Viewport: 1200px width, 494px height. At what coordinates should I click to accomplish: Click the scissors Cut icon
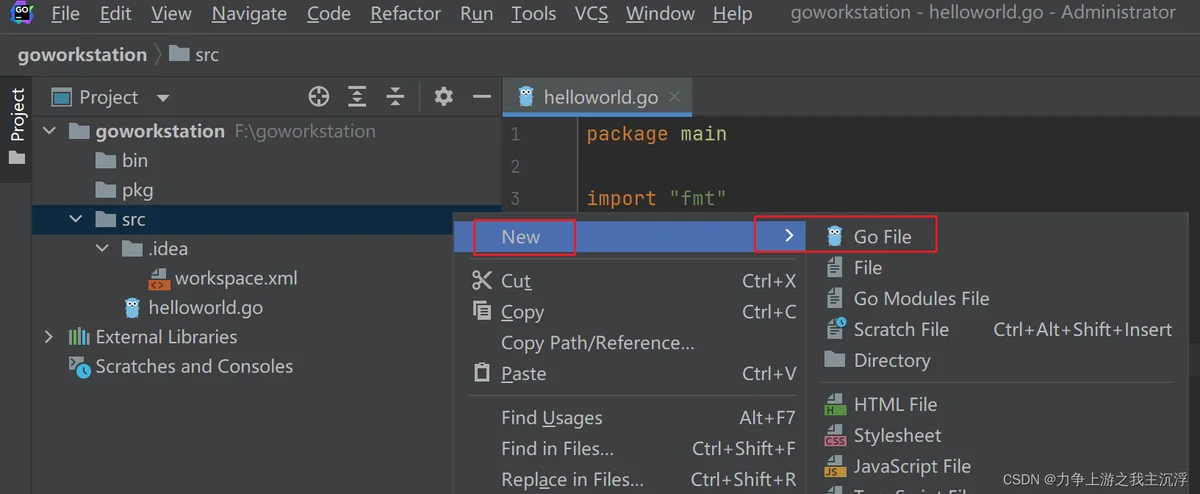pyautogui.click(x=482, y=281)
